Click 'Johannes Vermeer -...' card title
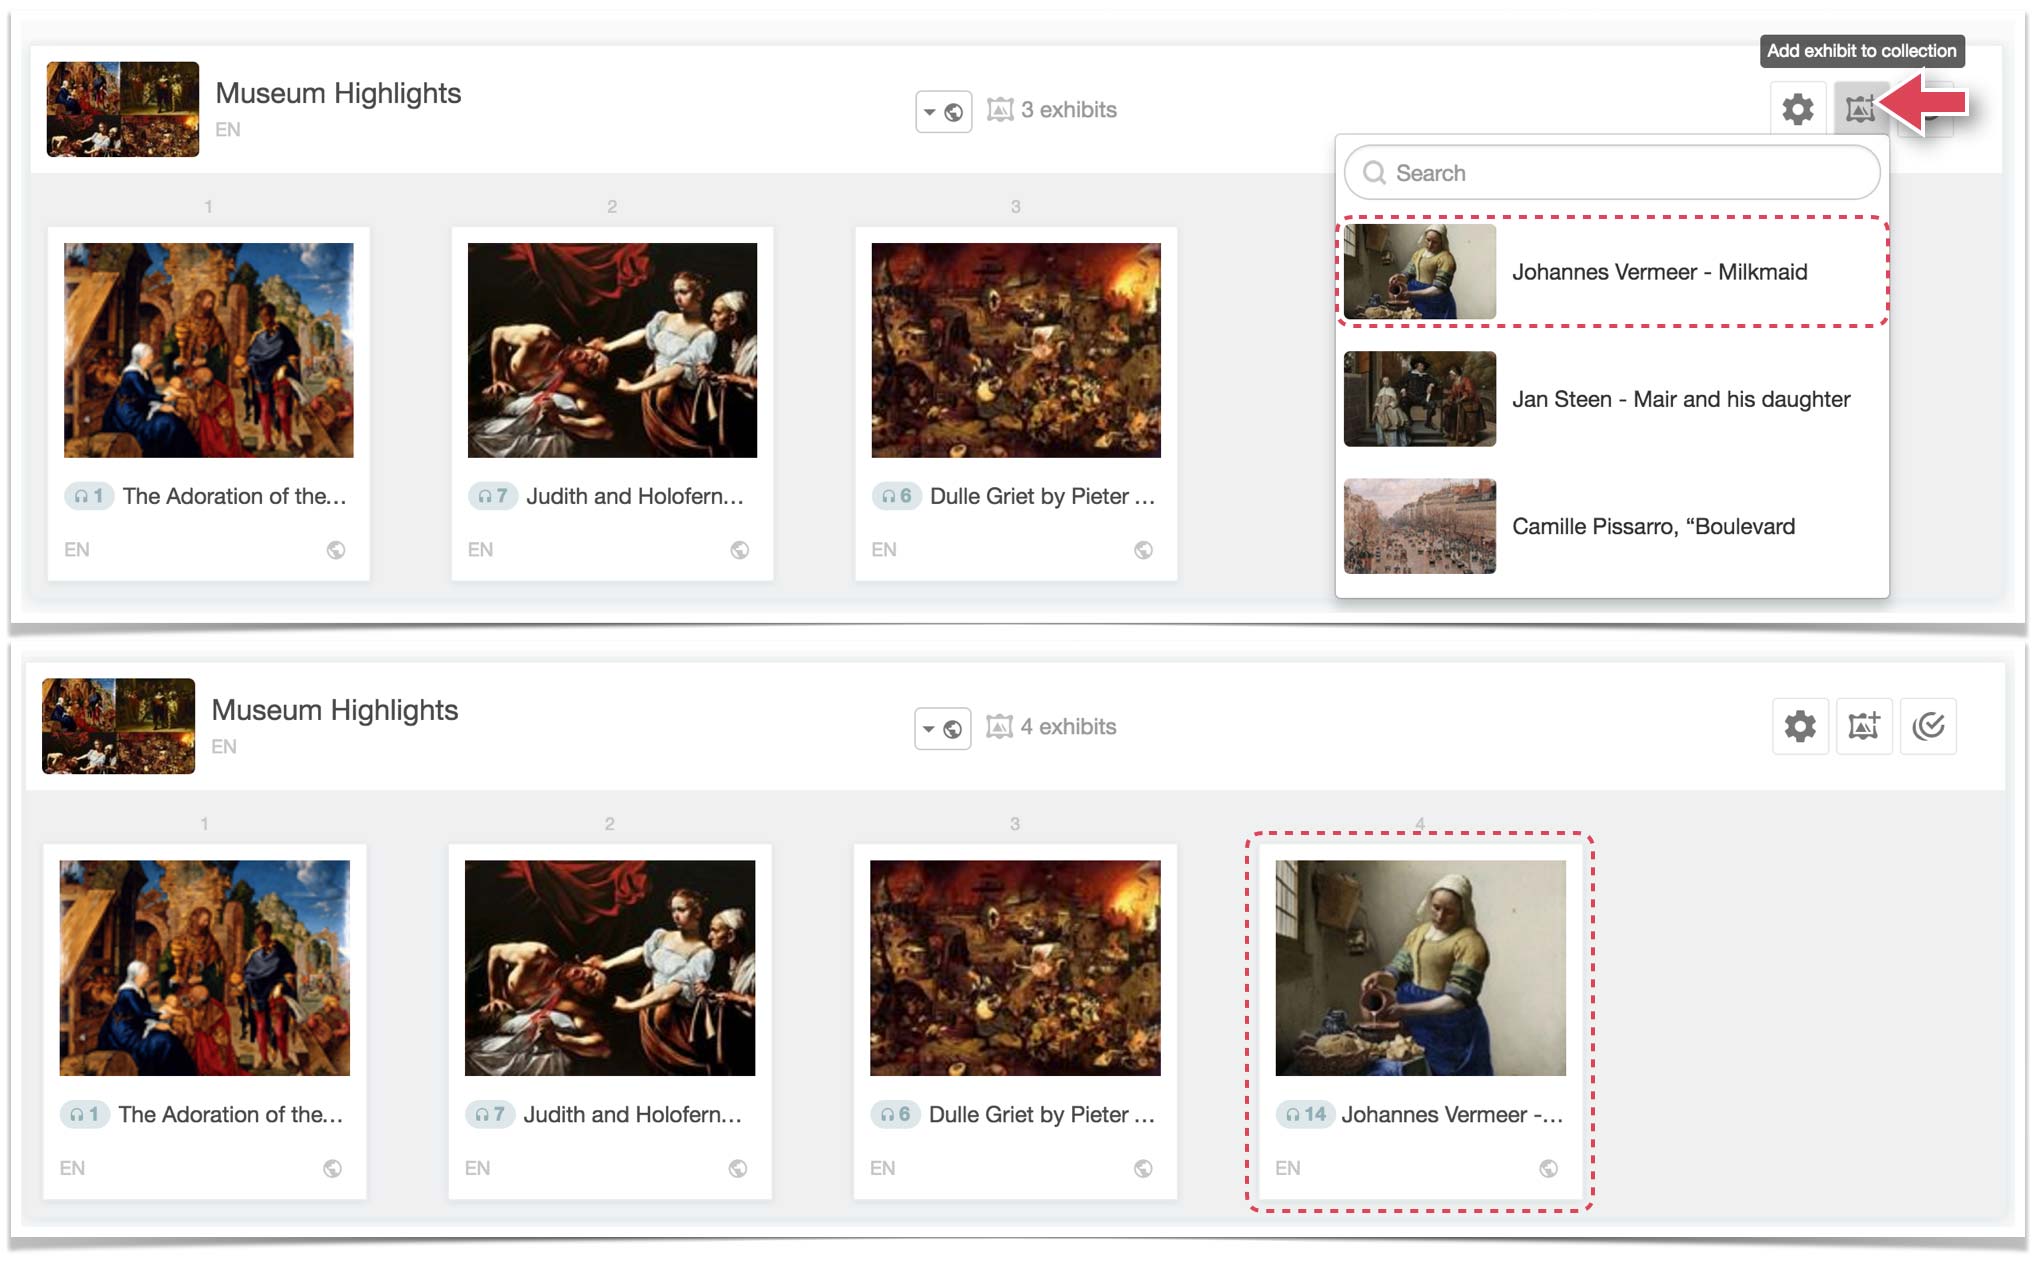 click(x=1452, y=1114)
